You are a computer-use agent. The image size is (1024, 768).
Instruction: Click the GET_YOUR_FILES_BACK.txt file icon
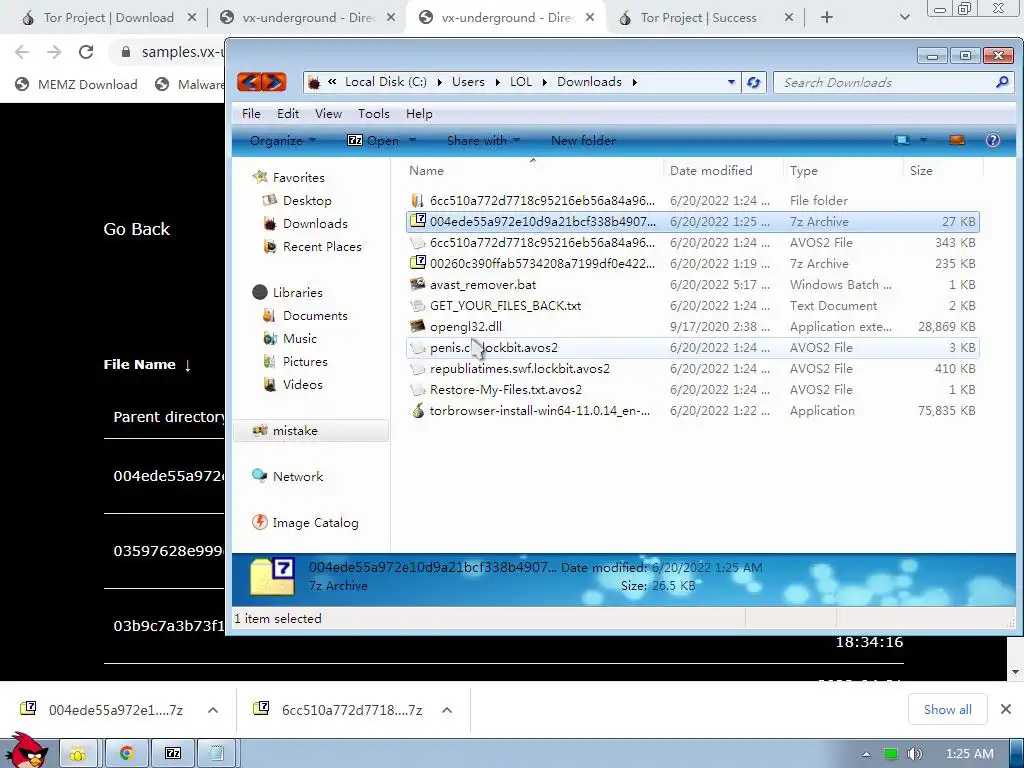[417, 305]
